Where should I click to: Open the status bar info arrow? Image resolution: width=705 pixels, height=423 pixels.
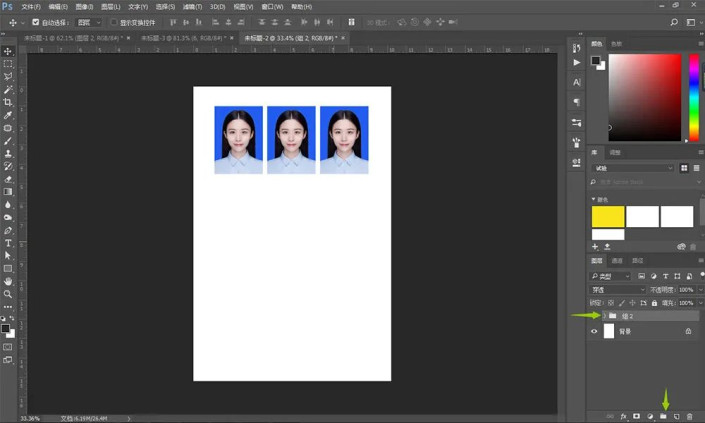pos(129,419)
